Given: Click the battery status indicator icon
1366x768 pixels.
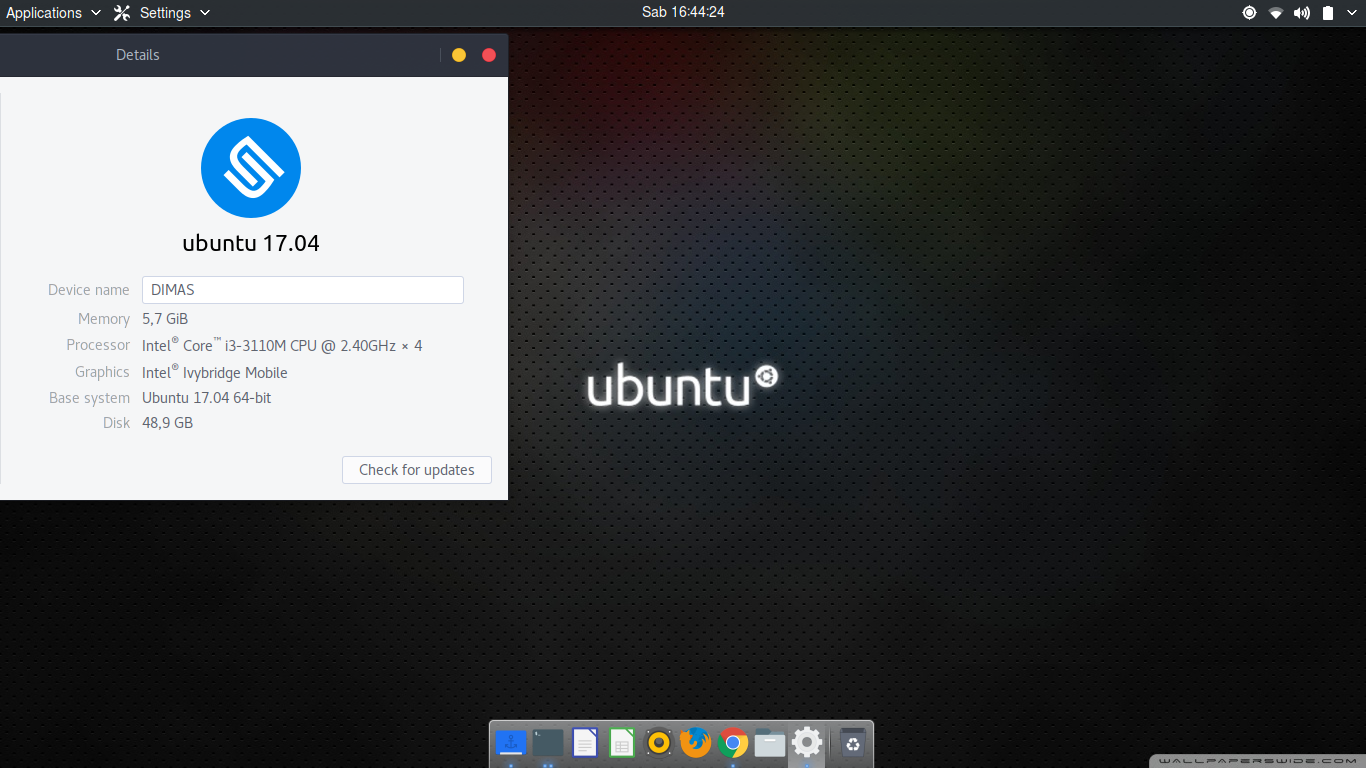Looking at the screenshot, I should coord(1328,13).
